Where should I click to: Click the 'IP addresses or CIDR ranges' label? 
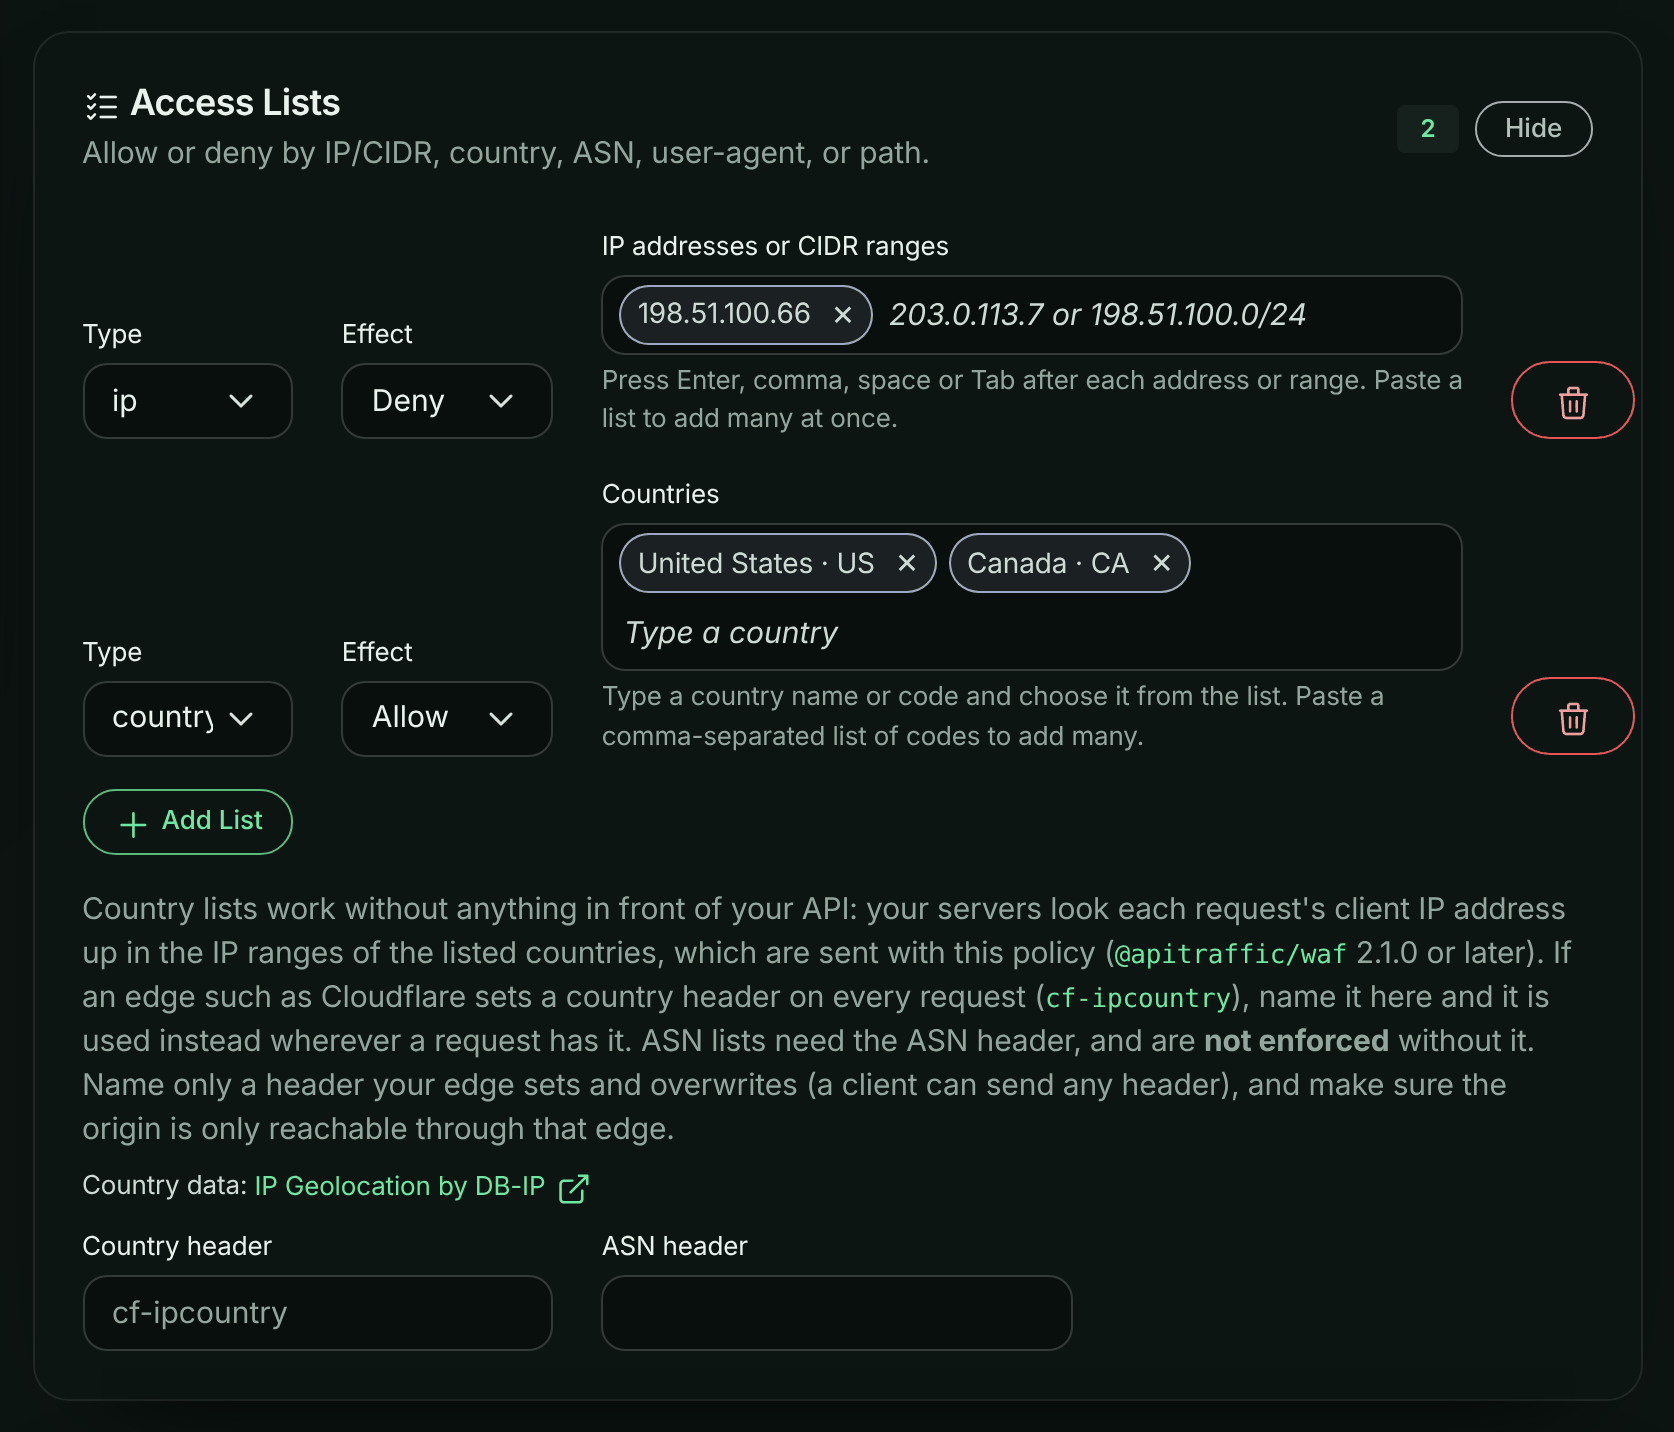coord(775,246)
